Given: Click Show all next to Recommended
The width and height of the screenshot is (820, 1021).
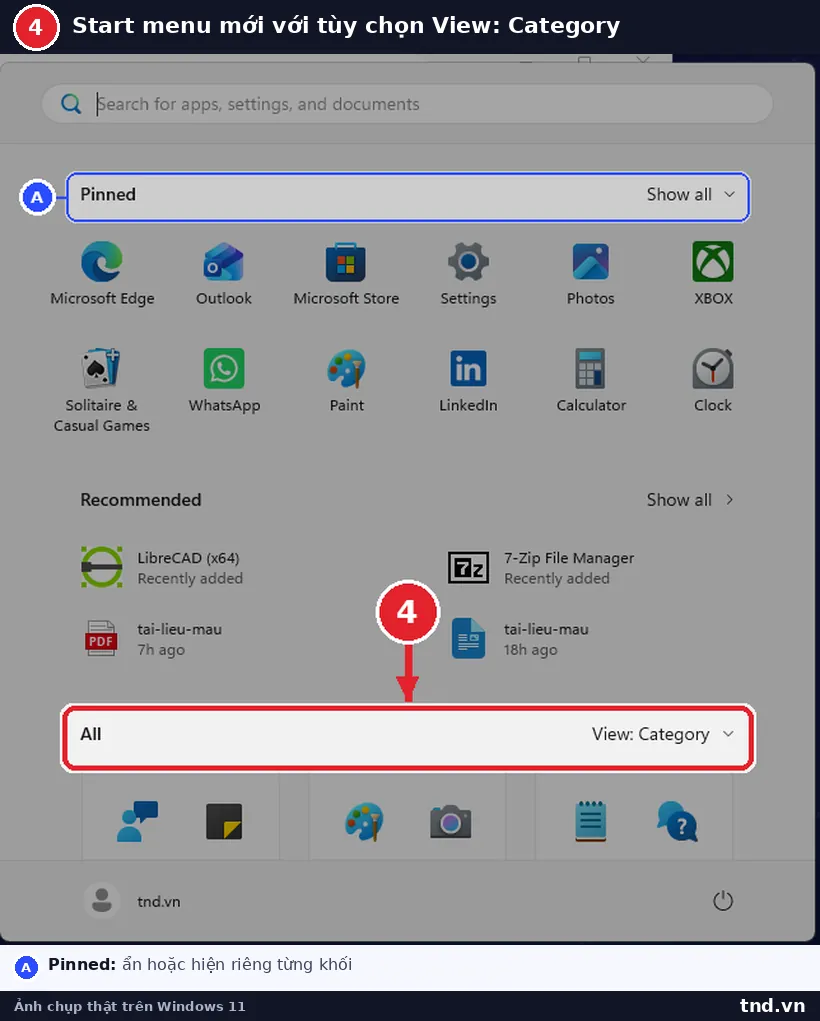Looking at the screenshot, I should tap(679, 499).
